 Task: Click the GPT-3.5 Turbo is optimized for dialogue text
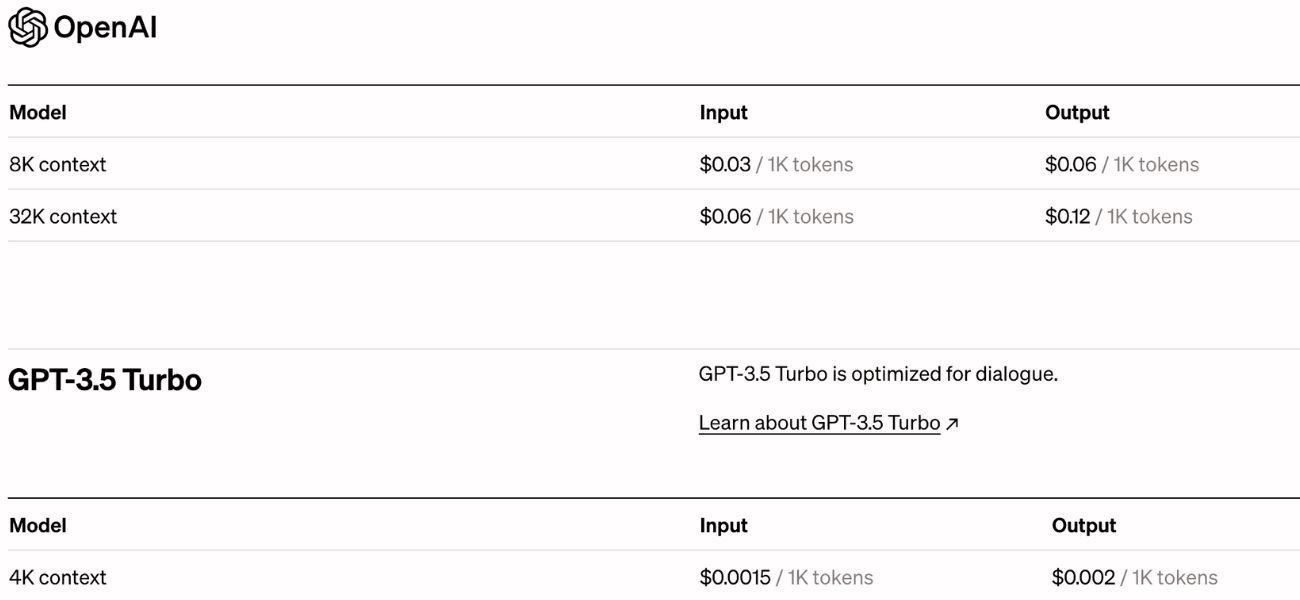879,372
